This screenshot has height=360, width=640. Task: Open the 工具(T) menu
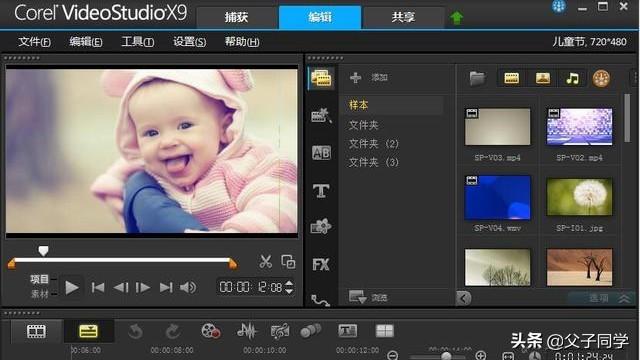point(138,42)
